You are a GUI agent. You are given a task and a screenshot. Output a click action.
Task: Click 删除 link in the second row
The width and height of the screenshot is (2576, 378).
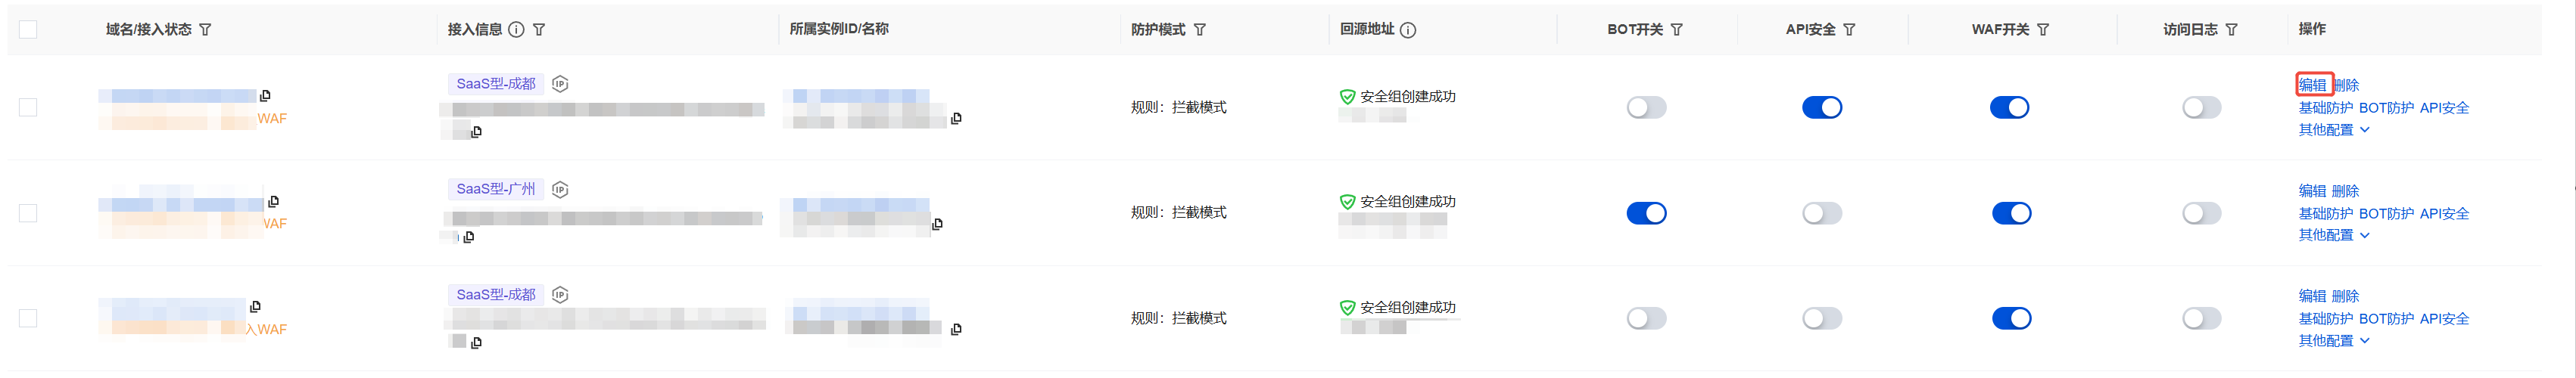2345,191
